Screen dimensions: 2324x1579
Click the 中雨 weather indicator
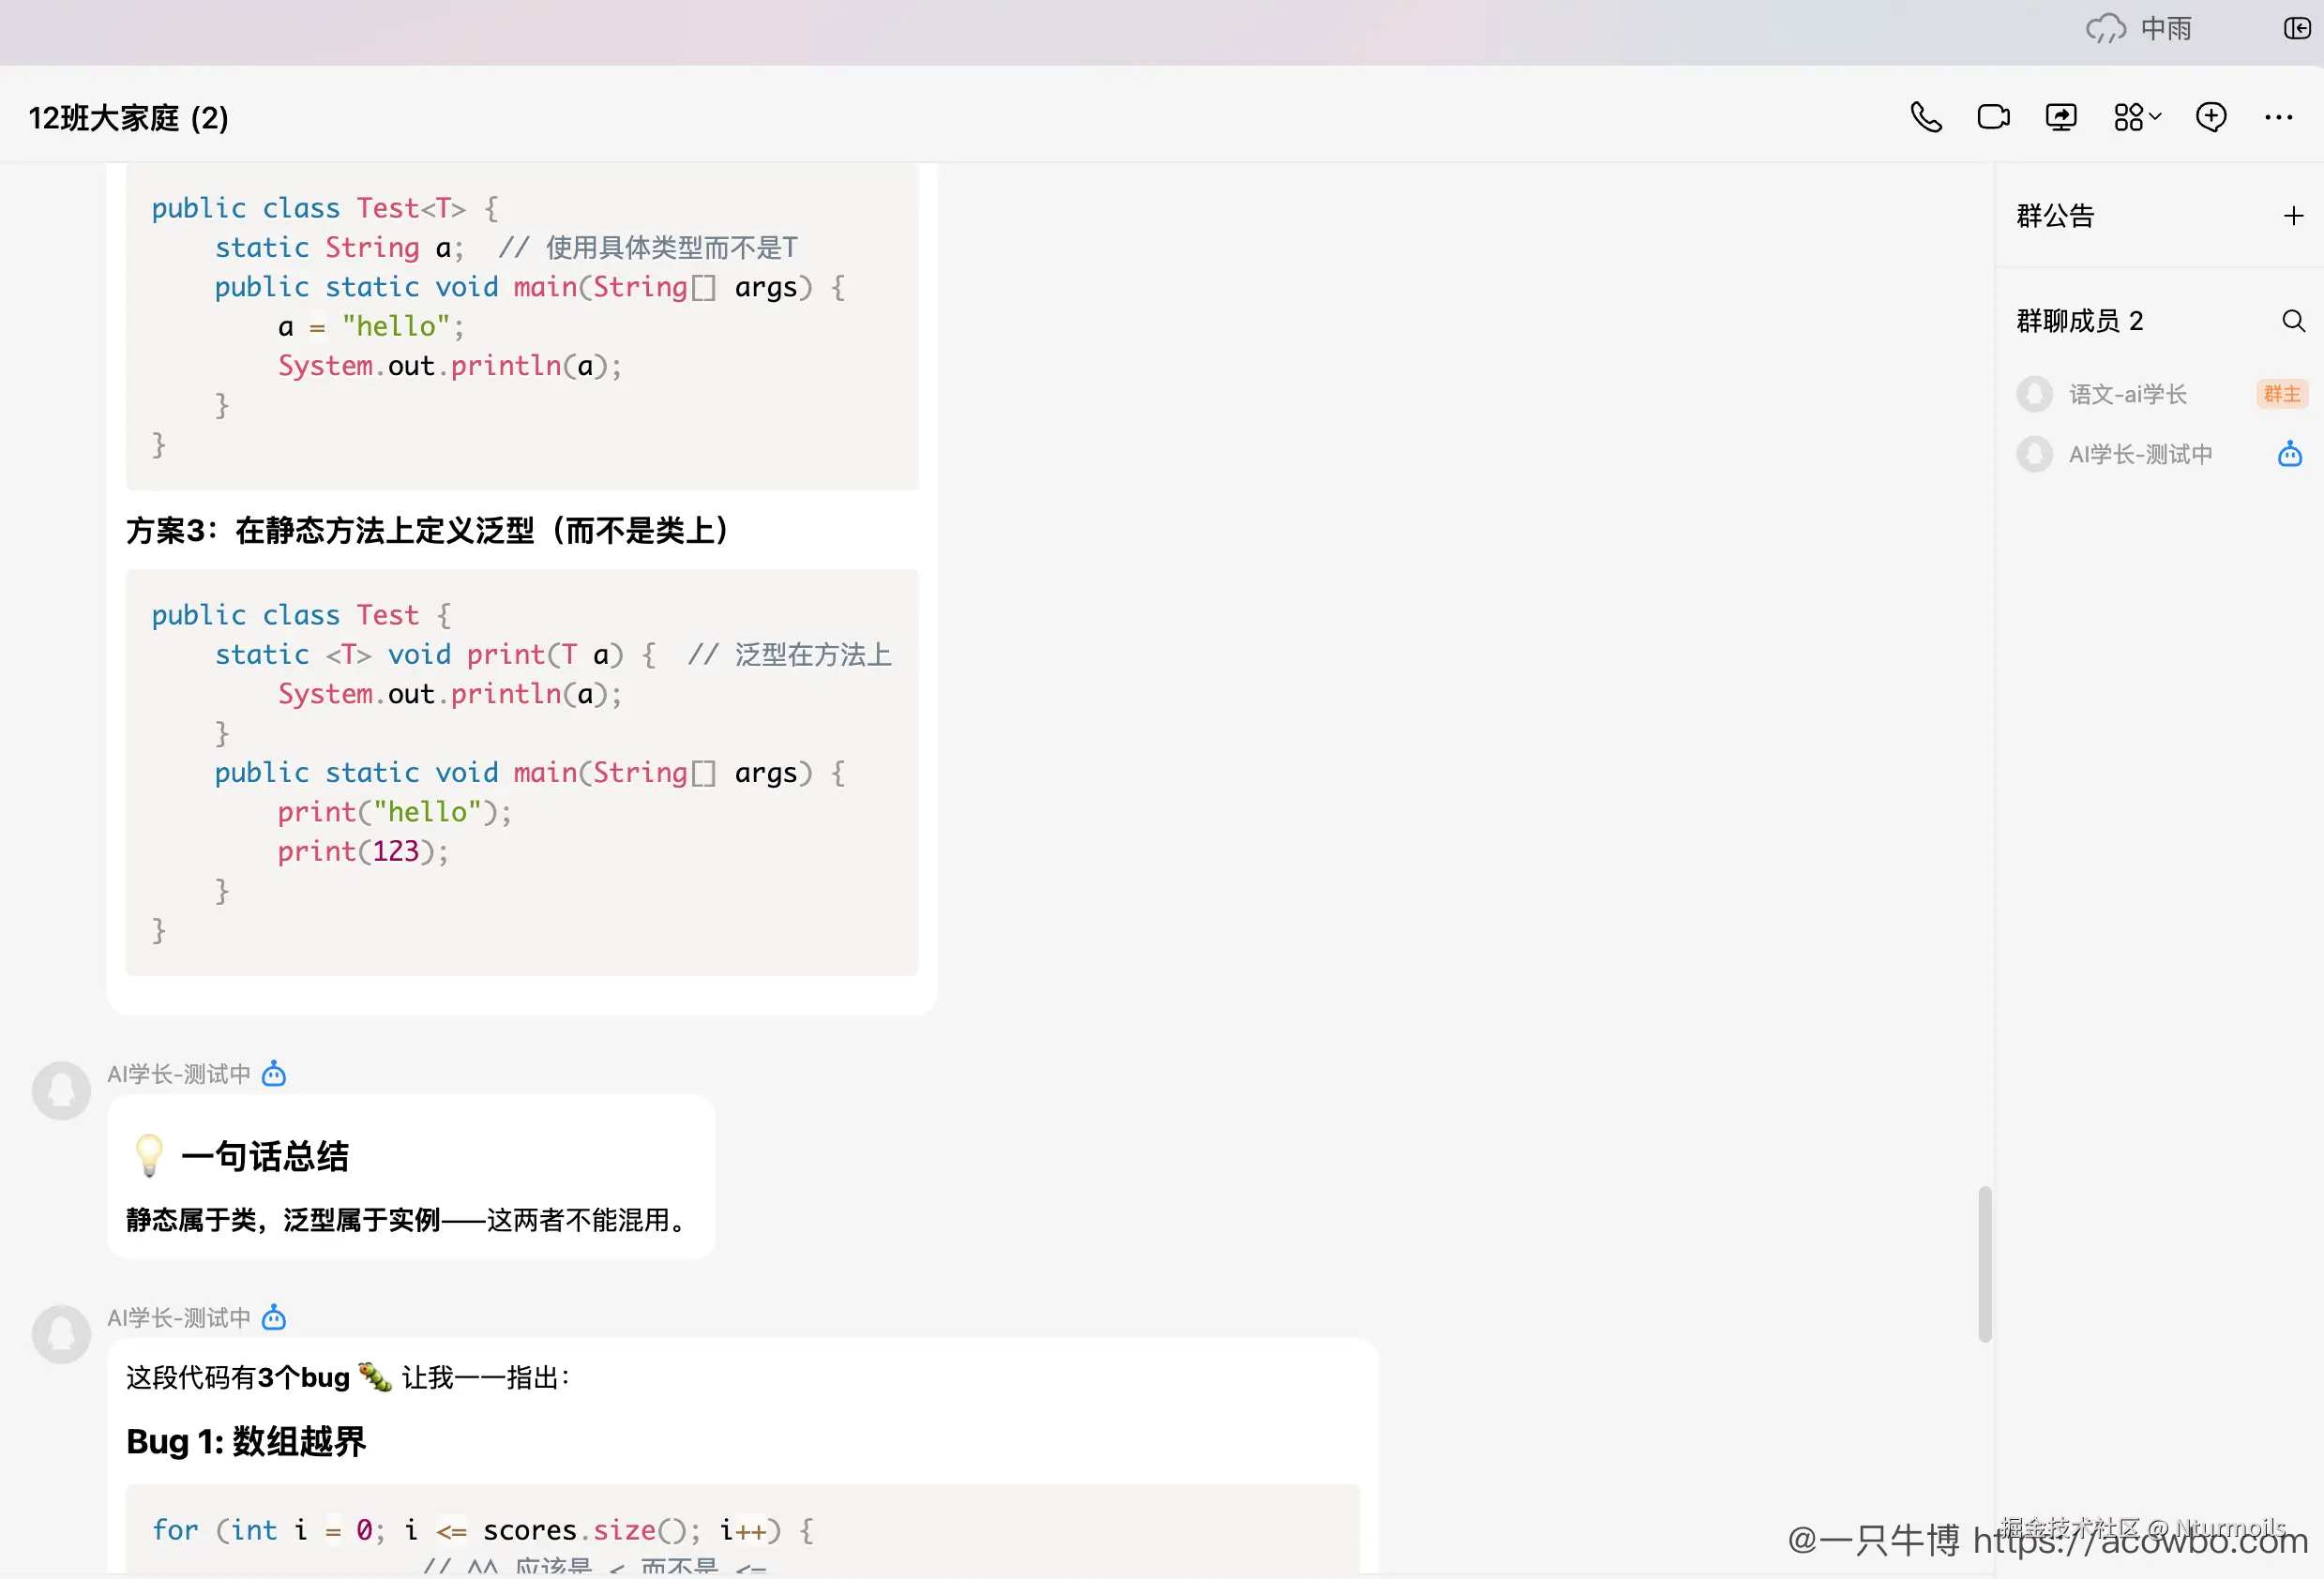coord(2140,29)
